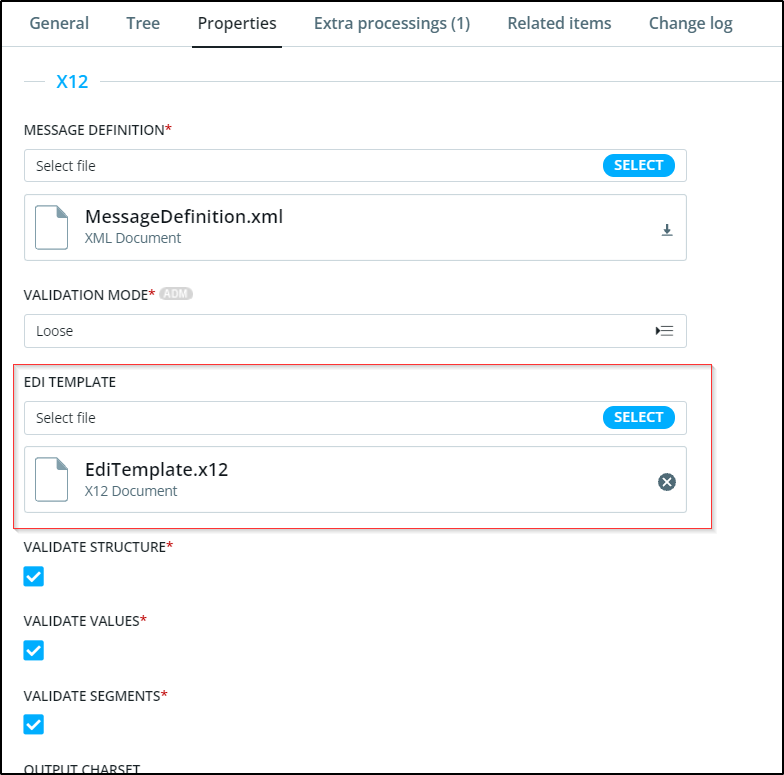Download the MessageDefinition.xml file

pos(666,230)
